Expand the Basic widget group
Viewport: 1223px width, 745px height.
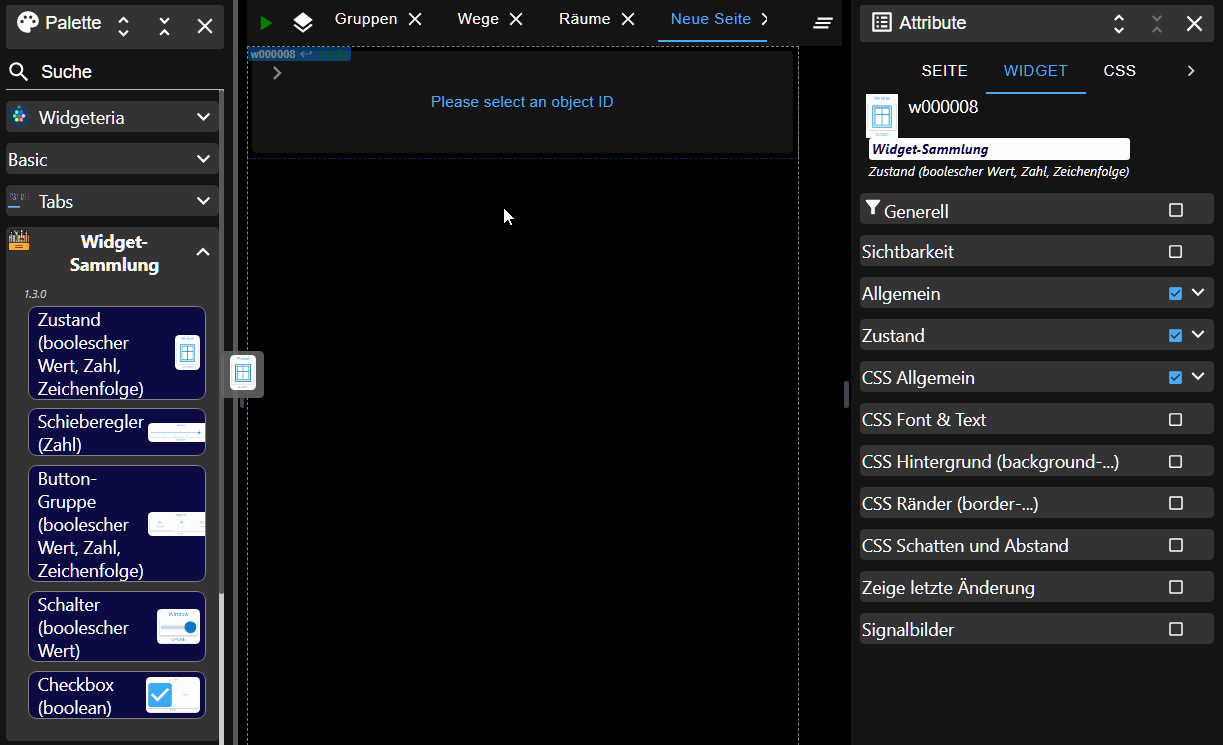[x=203, y=159]
